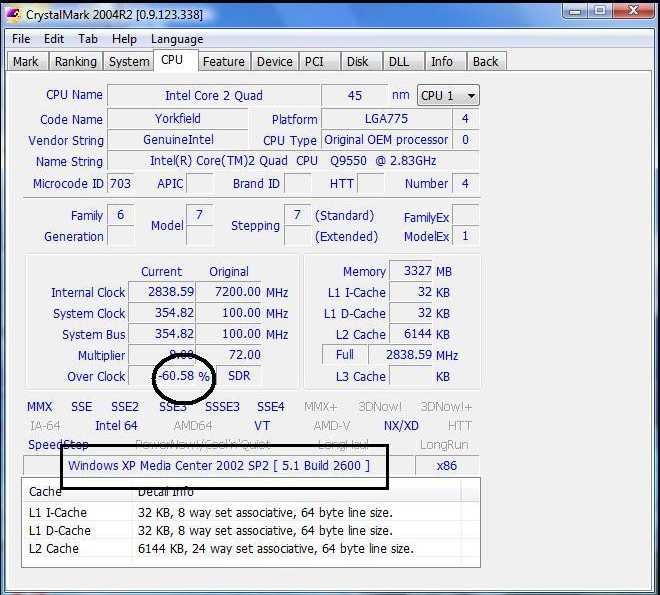Select the L1 D-Cache row in list
The width and height of the screenshot is (660, 595).
pos(250,531)
